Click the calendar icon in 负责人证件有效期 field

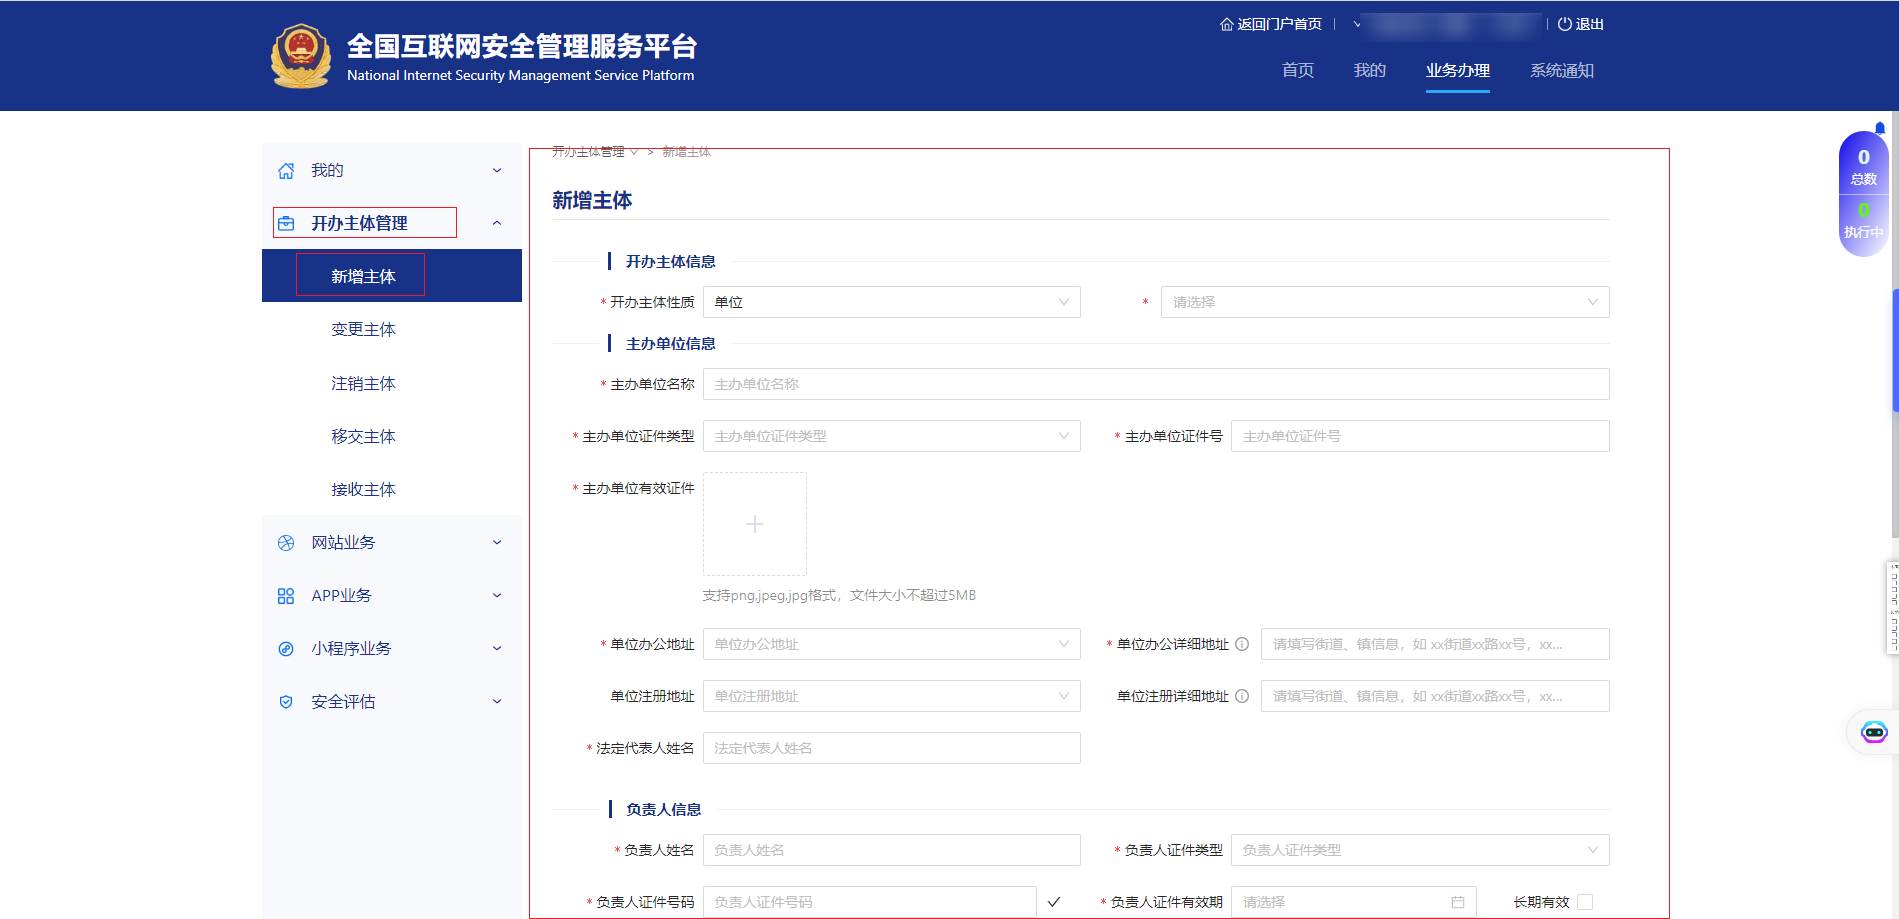pyautogui.click(x=1457, y=902)
